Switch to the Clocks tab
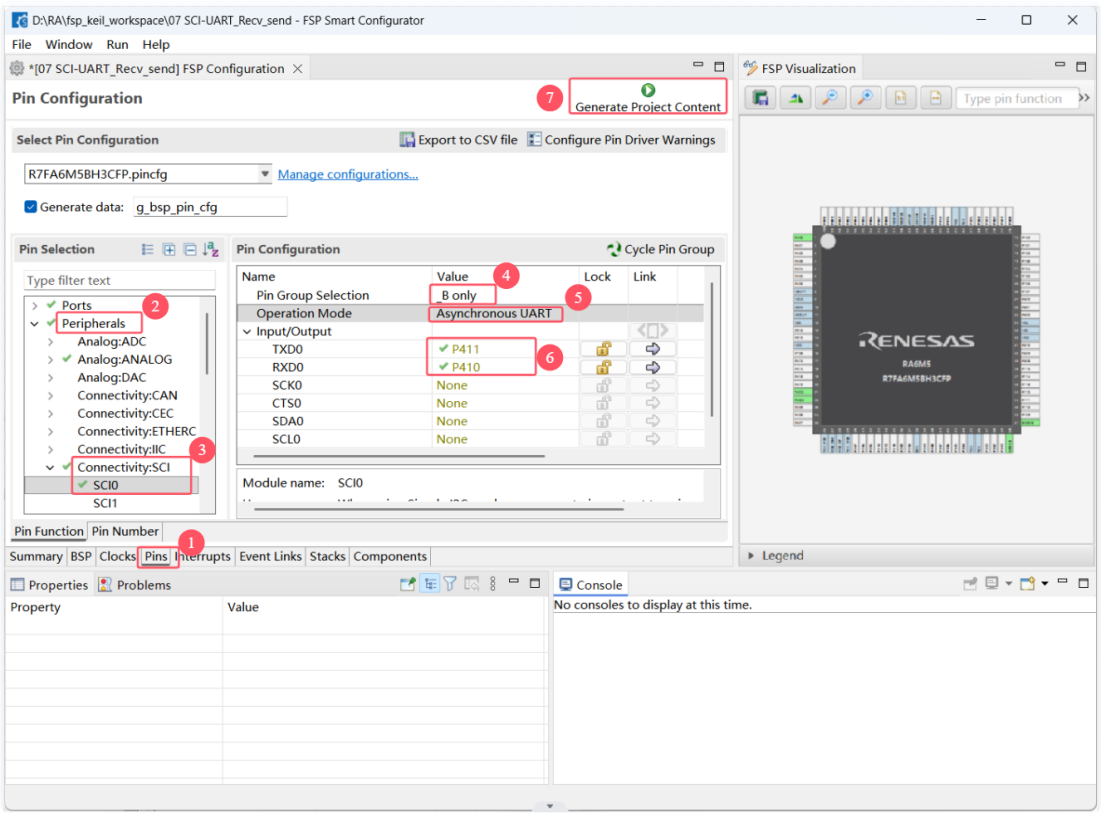Viewport: 1101px width, 813px height. 117,556
